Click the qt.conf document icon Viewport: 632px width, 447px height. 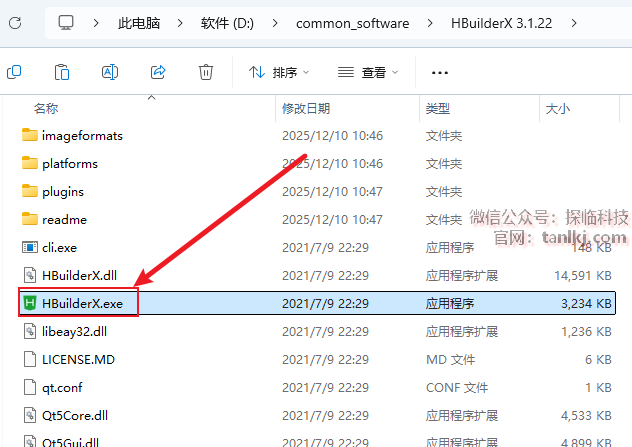click(x=30, y=387)
